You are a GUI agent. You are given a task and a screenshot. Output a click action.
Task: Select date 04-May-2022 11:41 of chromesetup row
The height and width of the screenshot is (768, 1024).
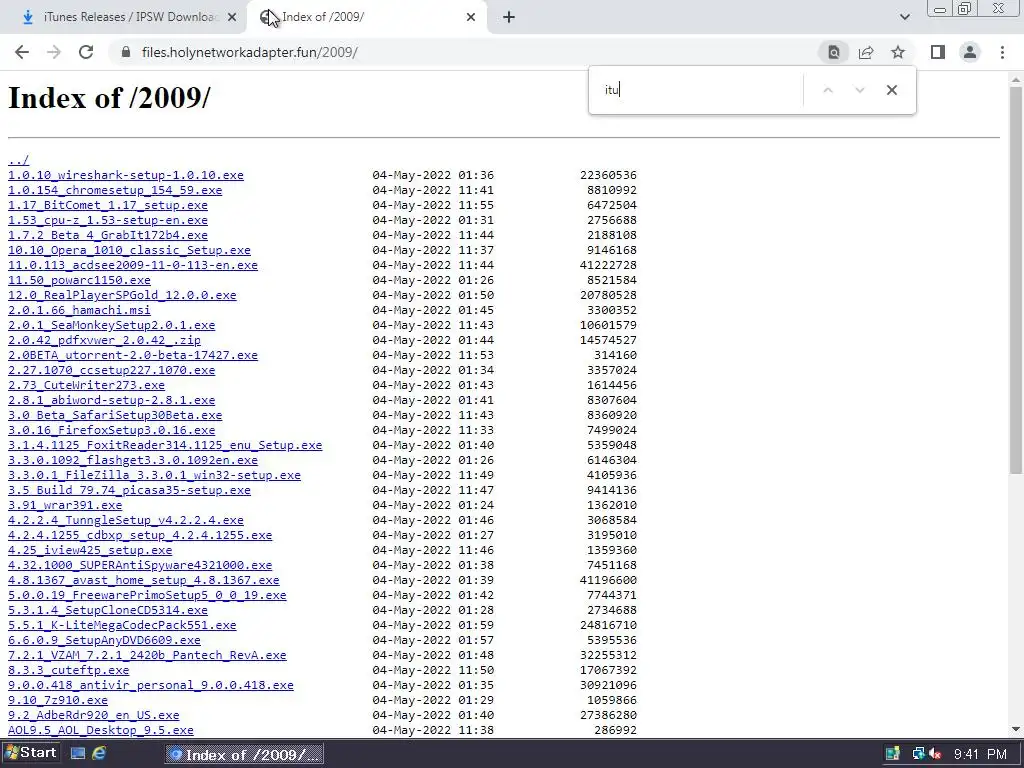(x=433, y=190)
